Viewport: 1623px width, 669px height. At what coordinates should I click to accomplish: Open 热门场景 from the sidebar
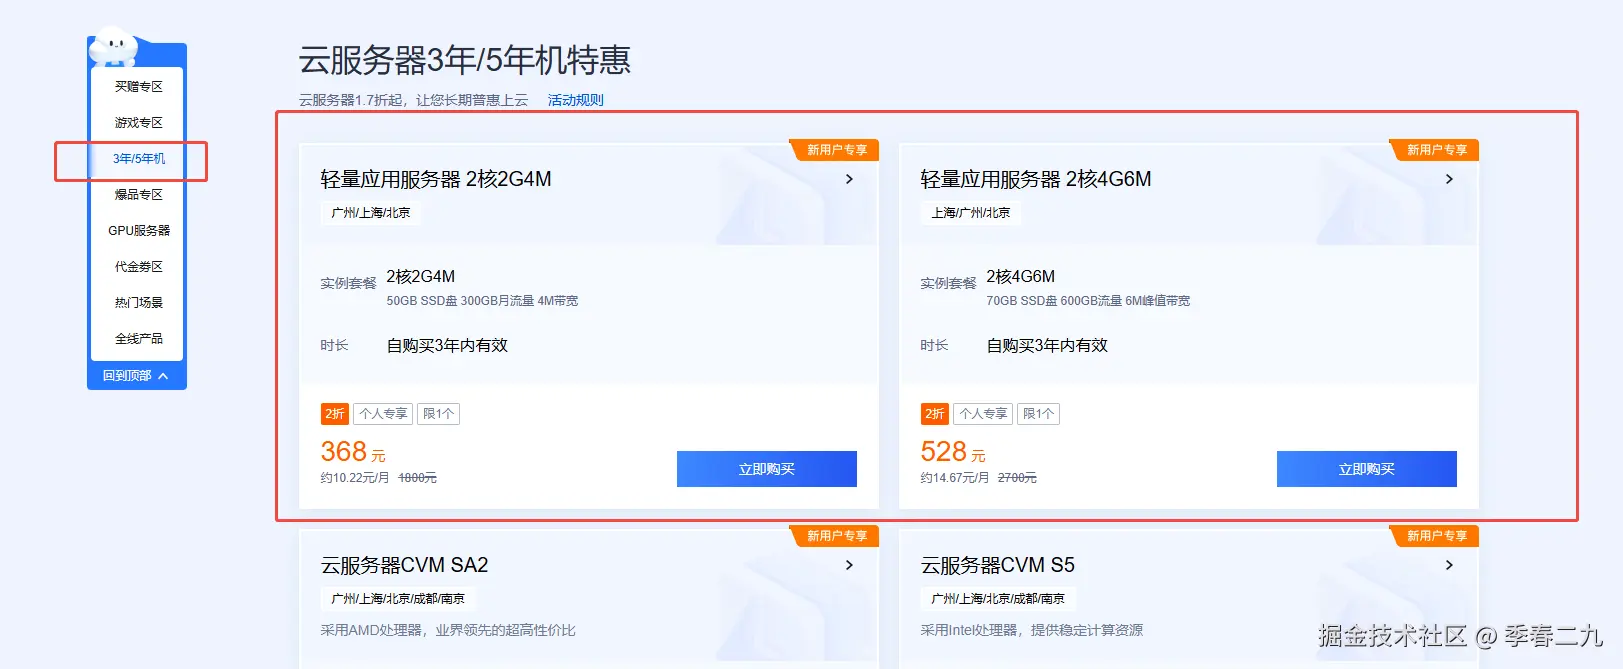[x=138, y=303]
